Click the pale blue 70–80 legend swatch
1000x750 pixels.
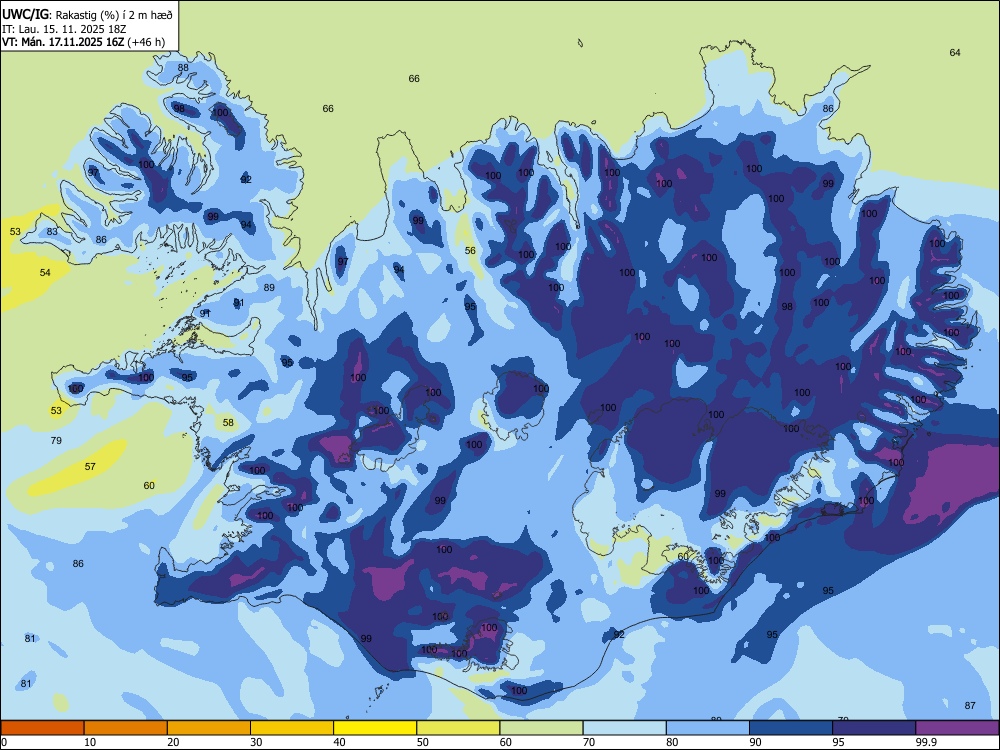tap(624, 728)
